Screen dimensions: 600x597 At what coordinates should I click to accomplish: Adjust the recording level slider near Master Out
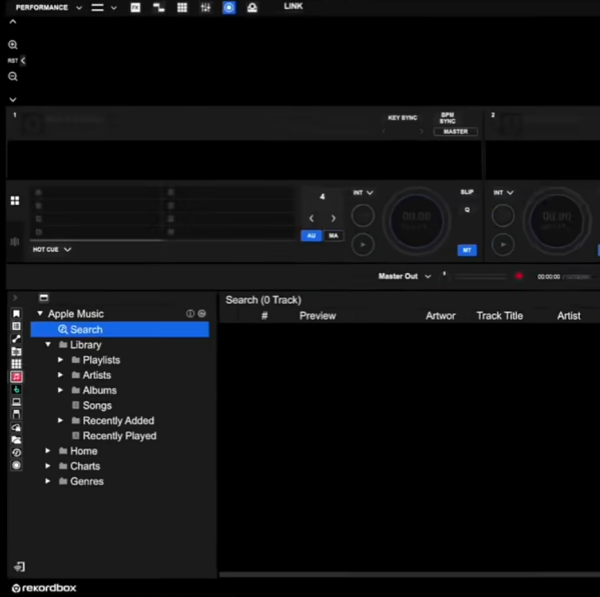478,276
